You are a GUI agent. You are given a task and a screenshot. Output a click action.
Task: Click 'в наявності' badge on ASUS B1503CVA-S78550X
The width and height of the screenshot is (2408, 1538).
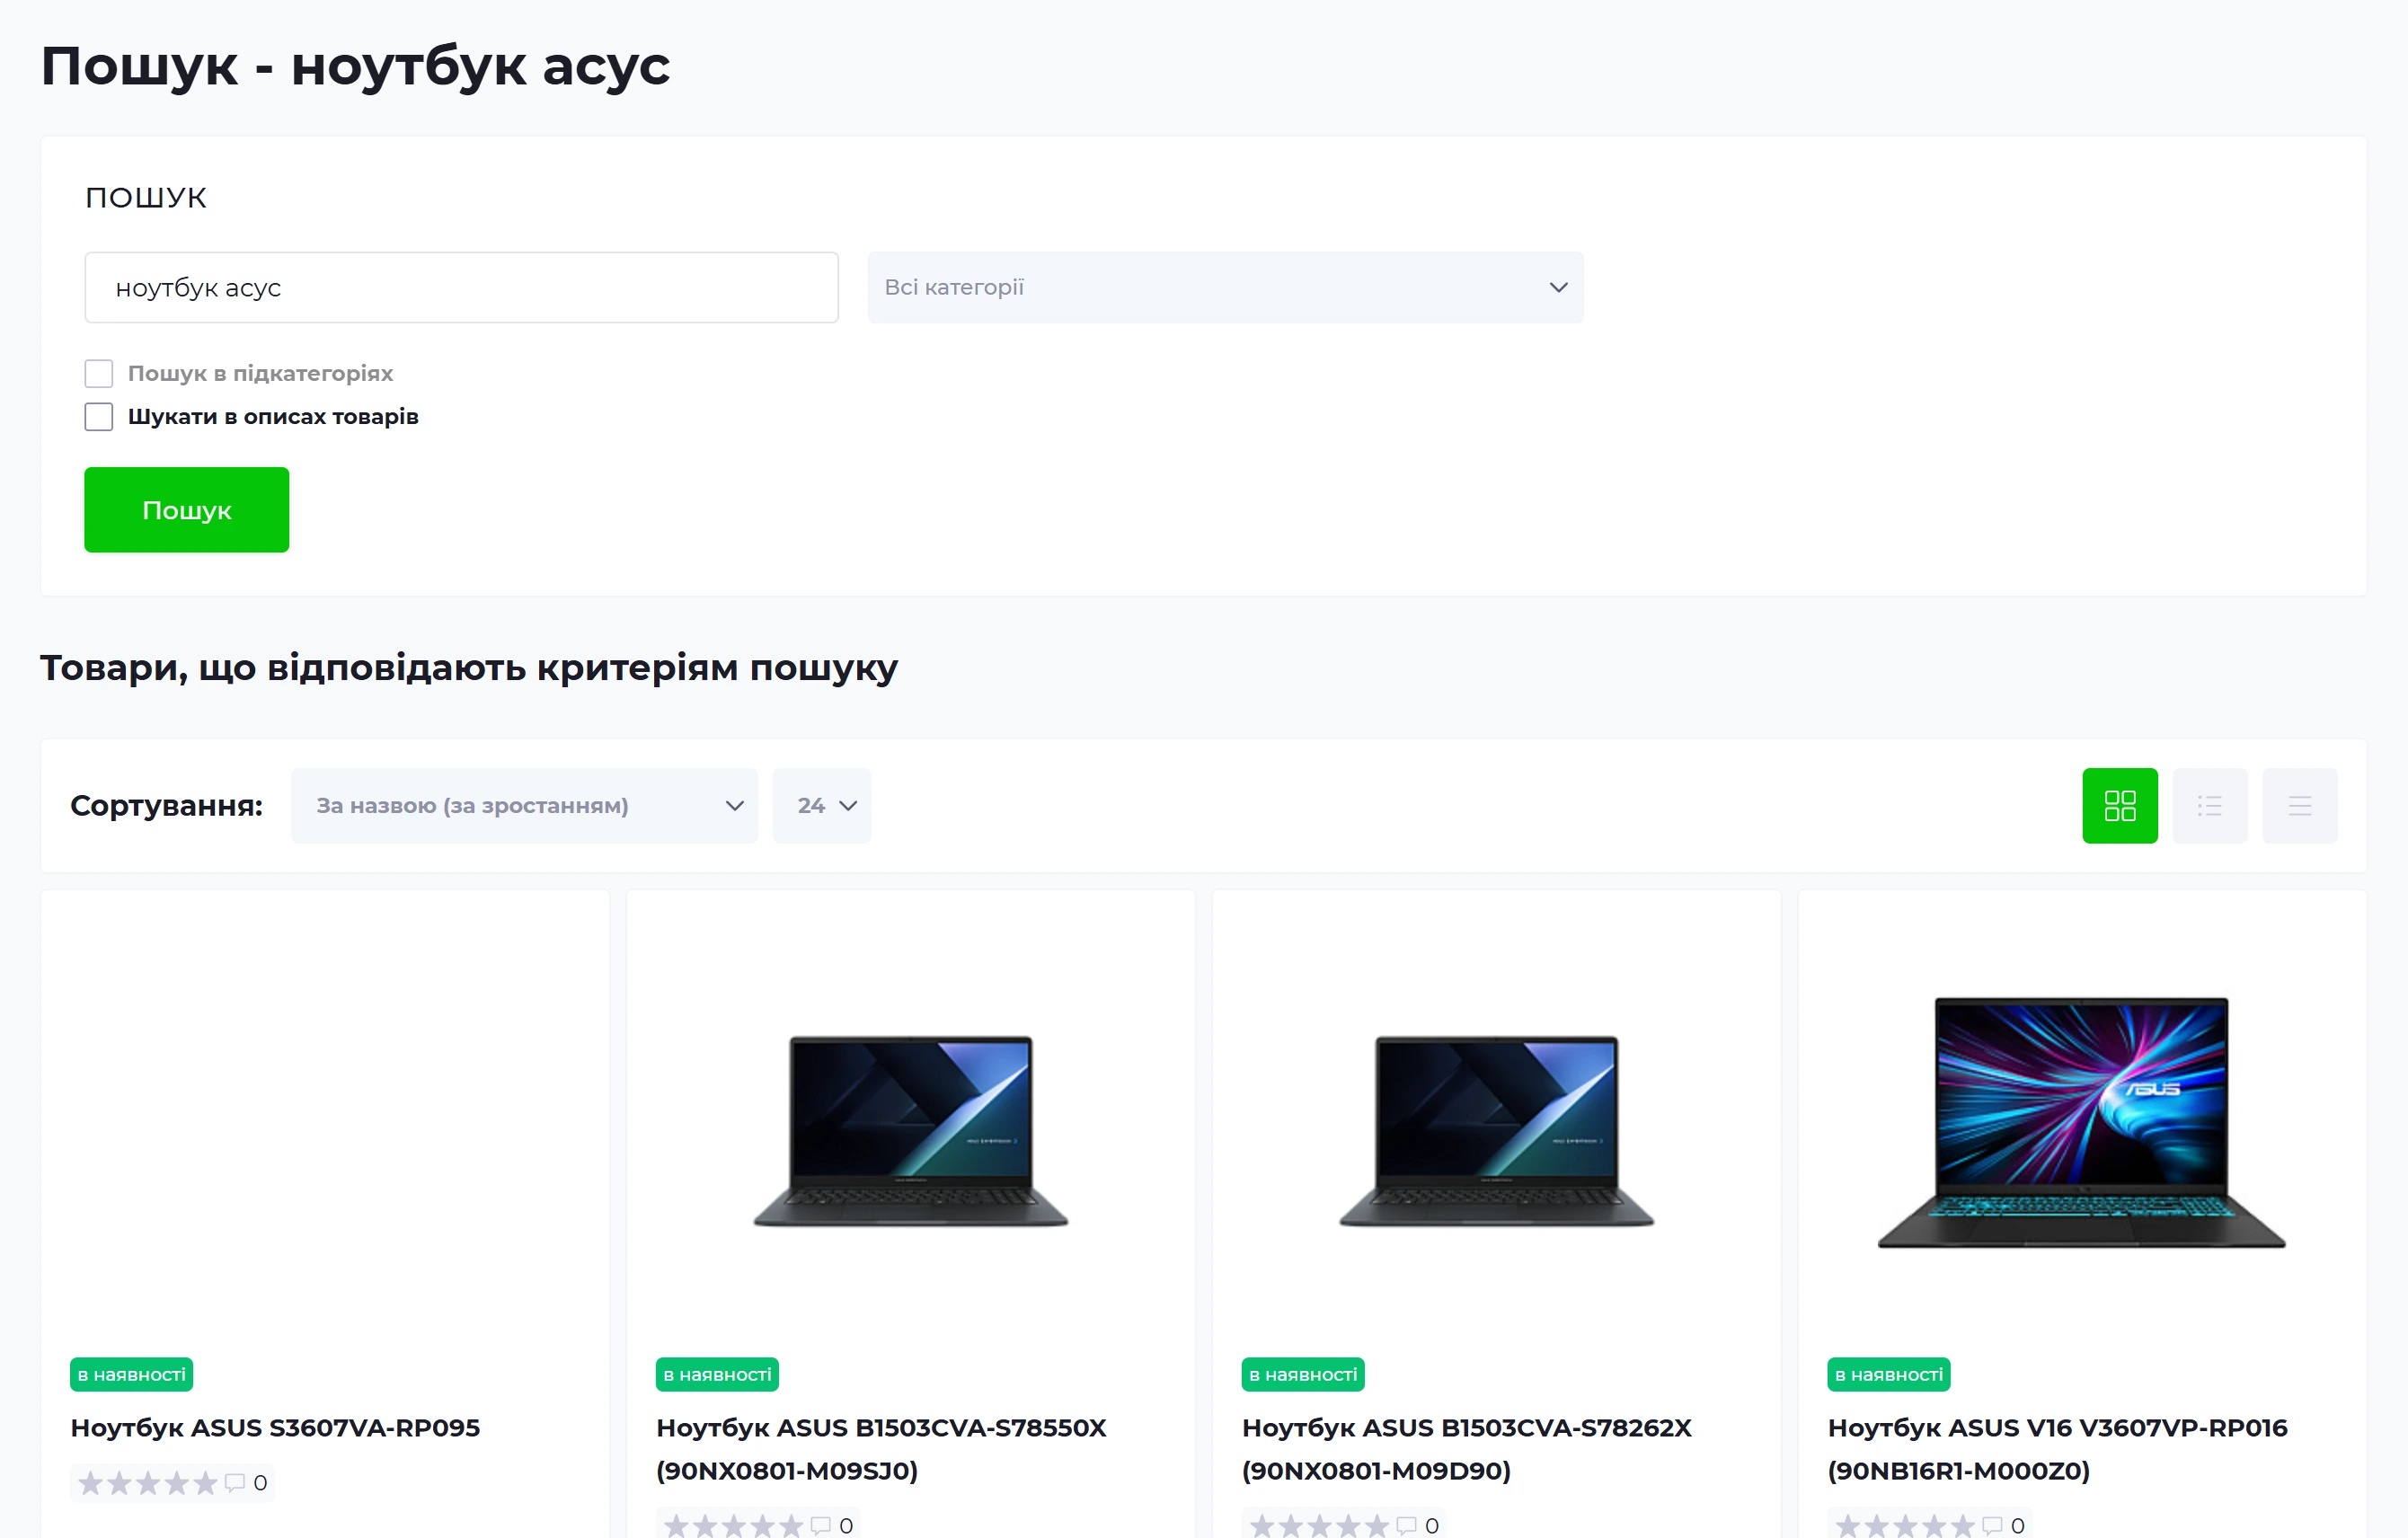717,1374
